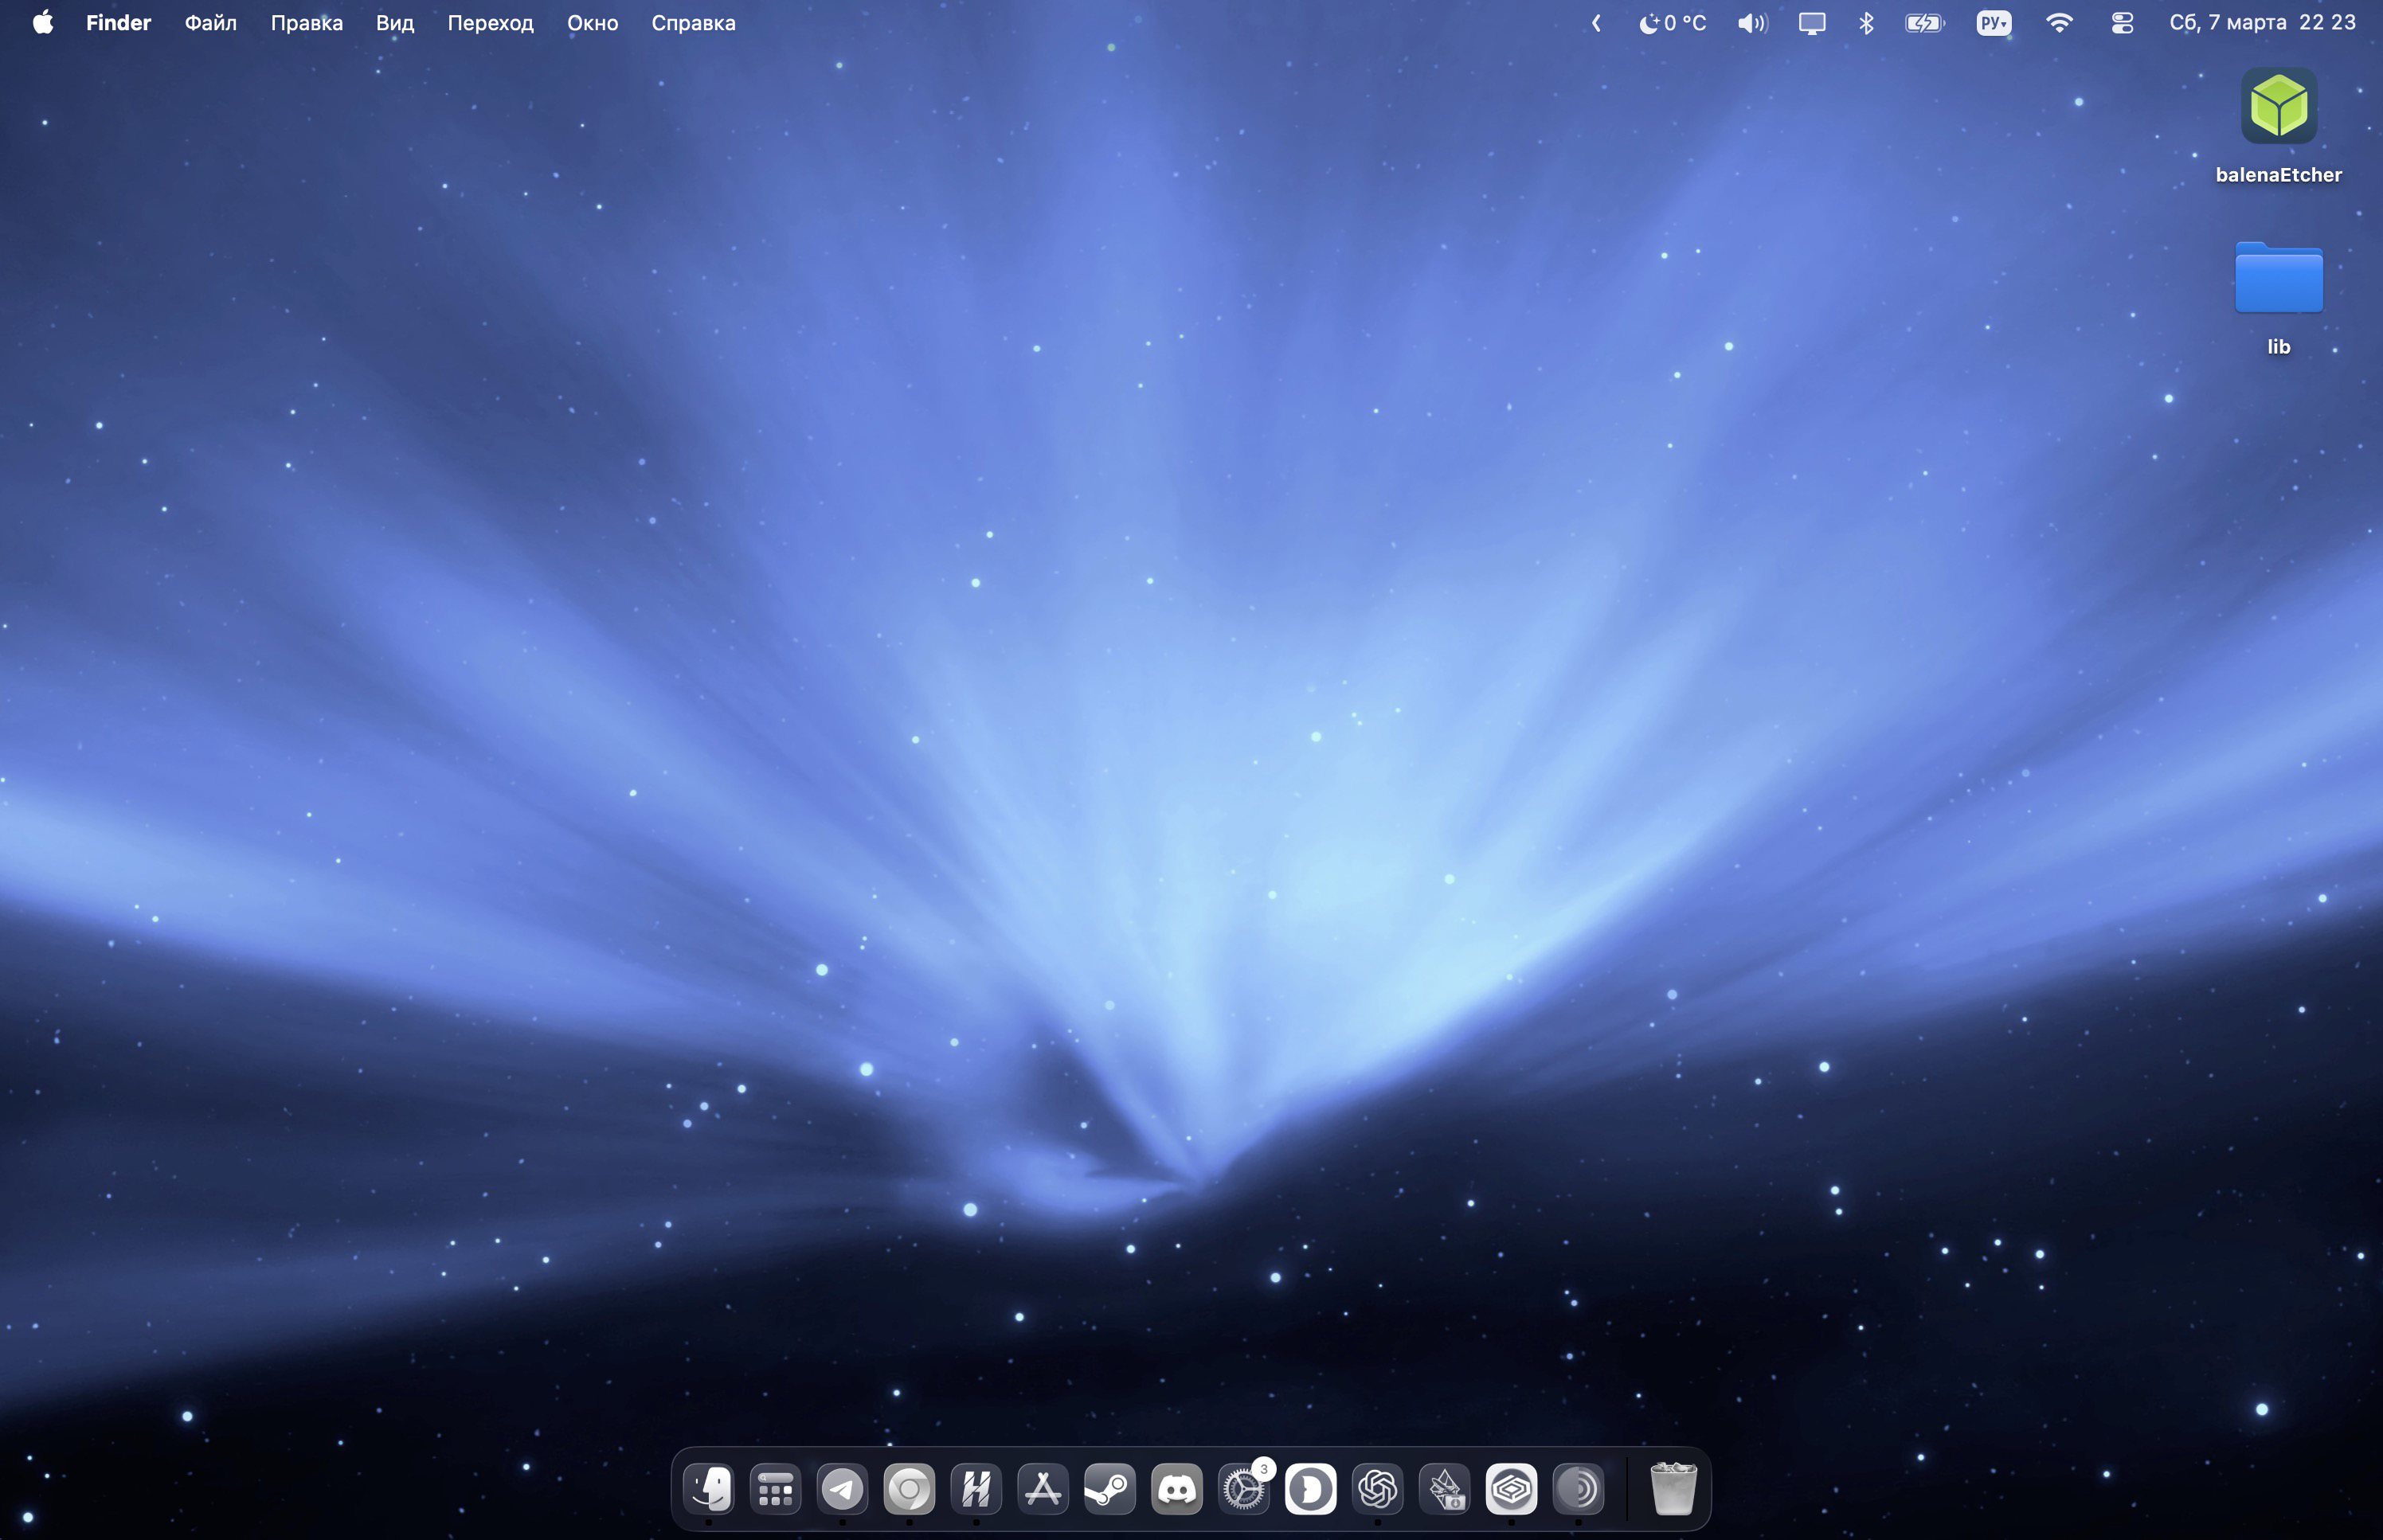
Task: Click the Chrome dock icon
Action: [909, 1489]
